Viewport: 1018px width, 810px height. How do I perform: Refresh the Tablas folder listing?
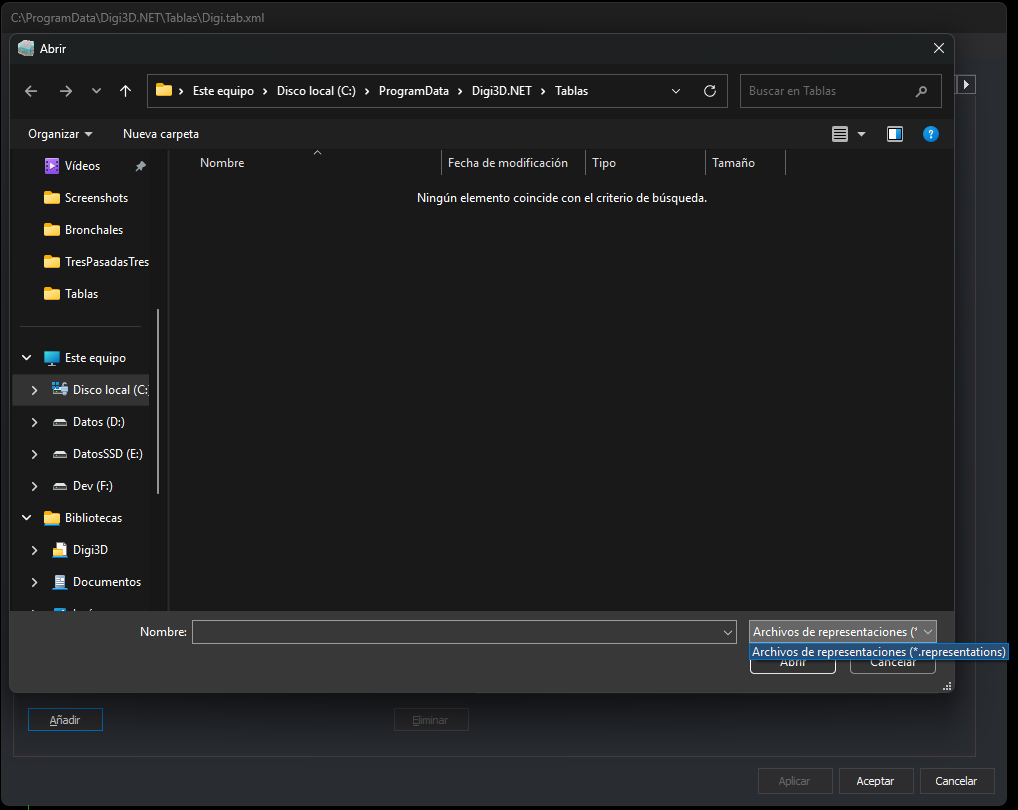(710, 91)
